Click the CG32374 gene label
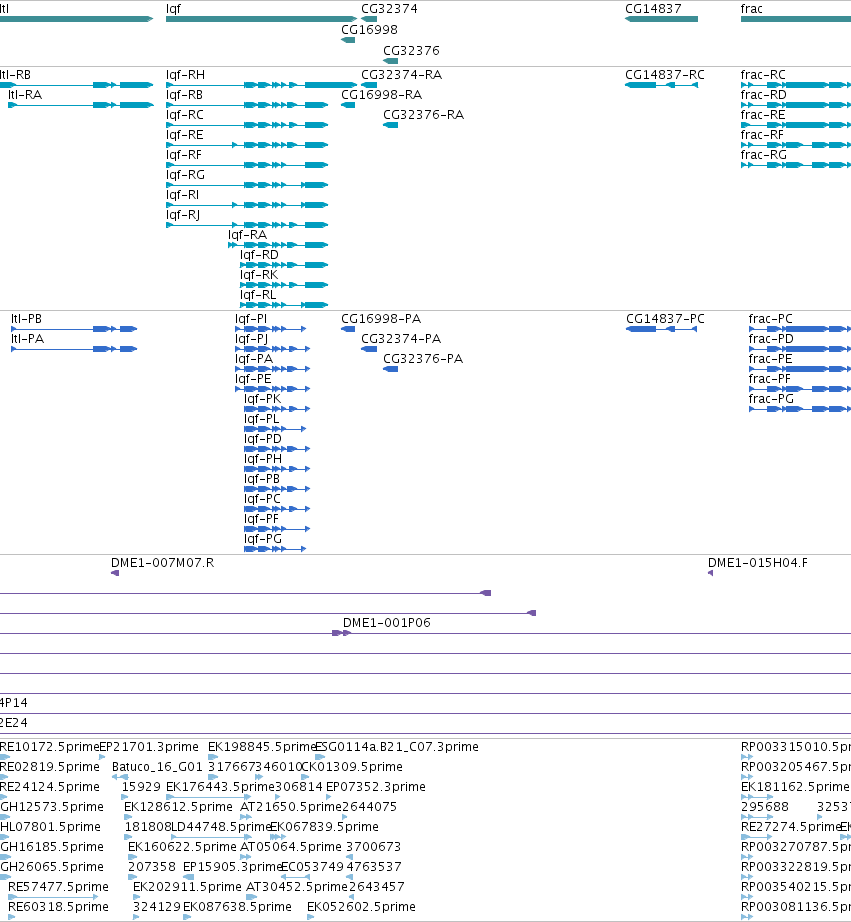 [x=389, y=9]
